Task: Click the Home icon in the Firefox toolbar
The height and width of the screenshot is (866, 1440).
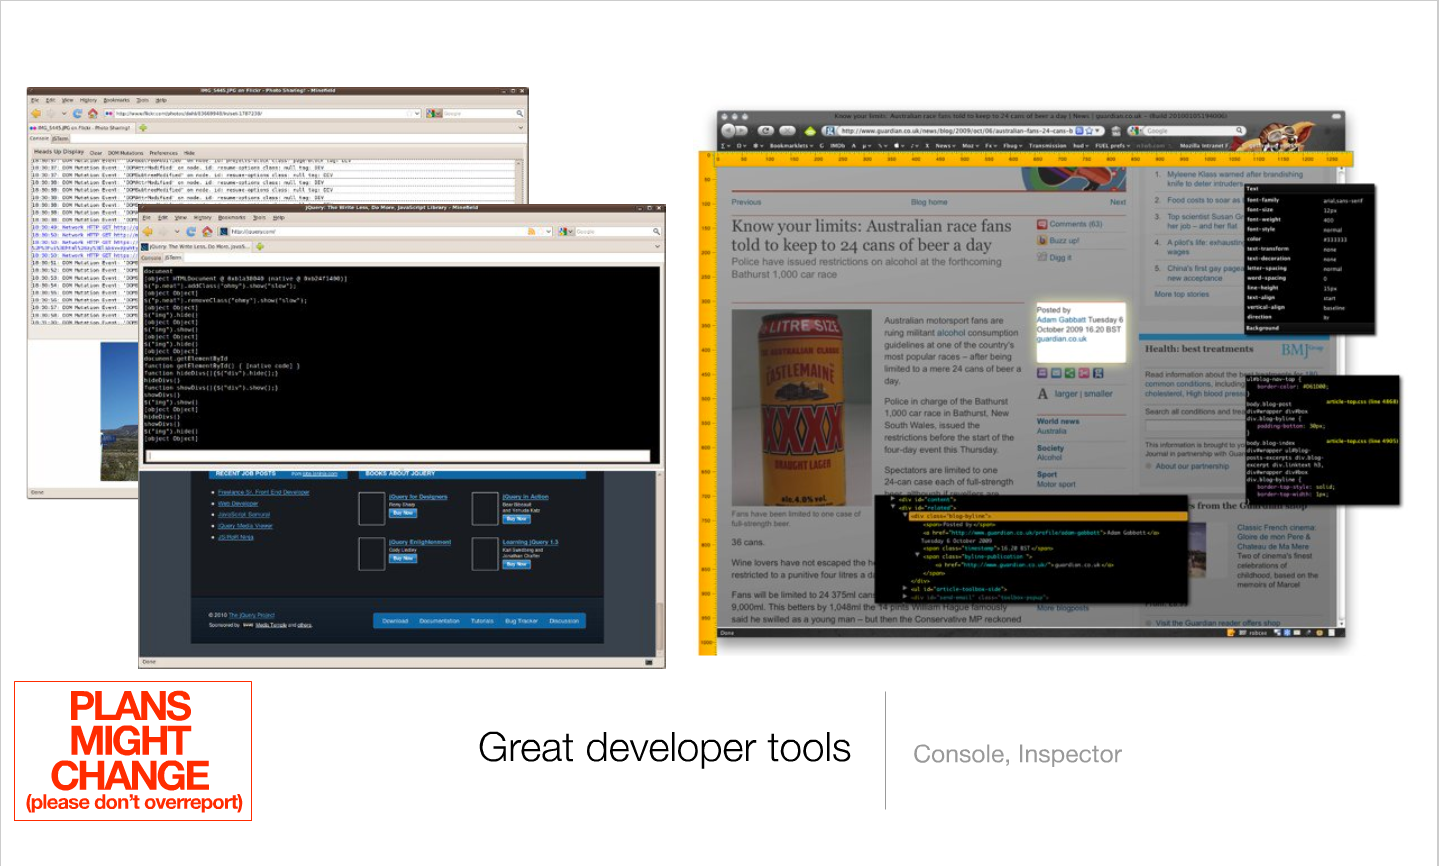Action: coord(92,112)
